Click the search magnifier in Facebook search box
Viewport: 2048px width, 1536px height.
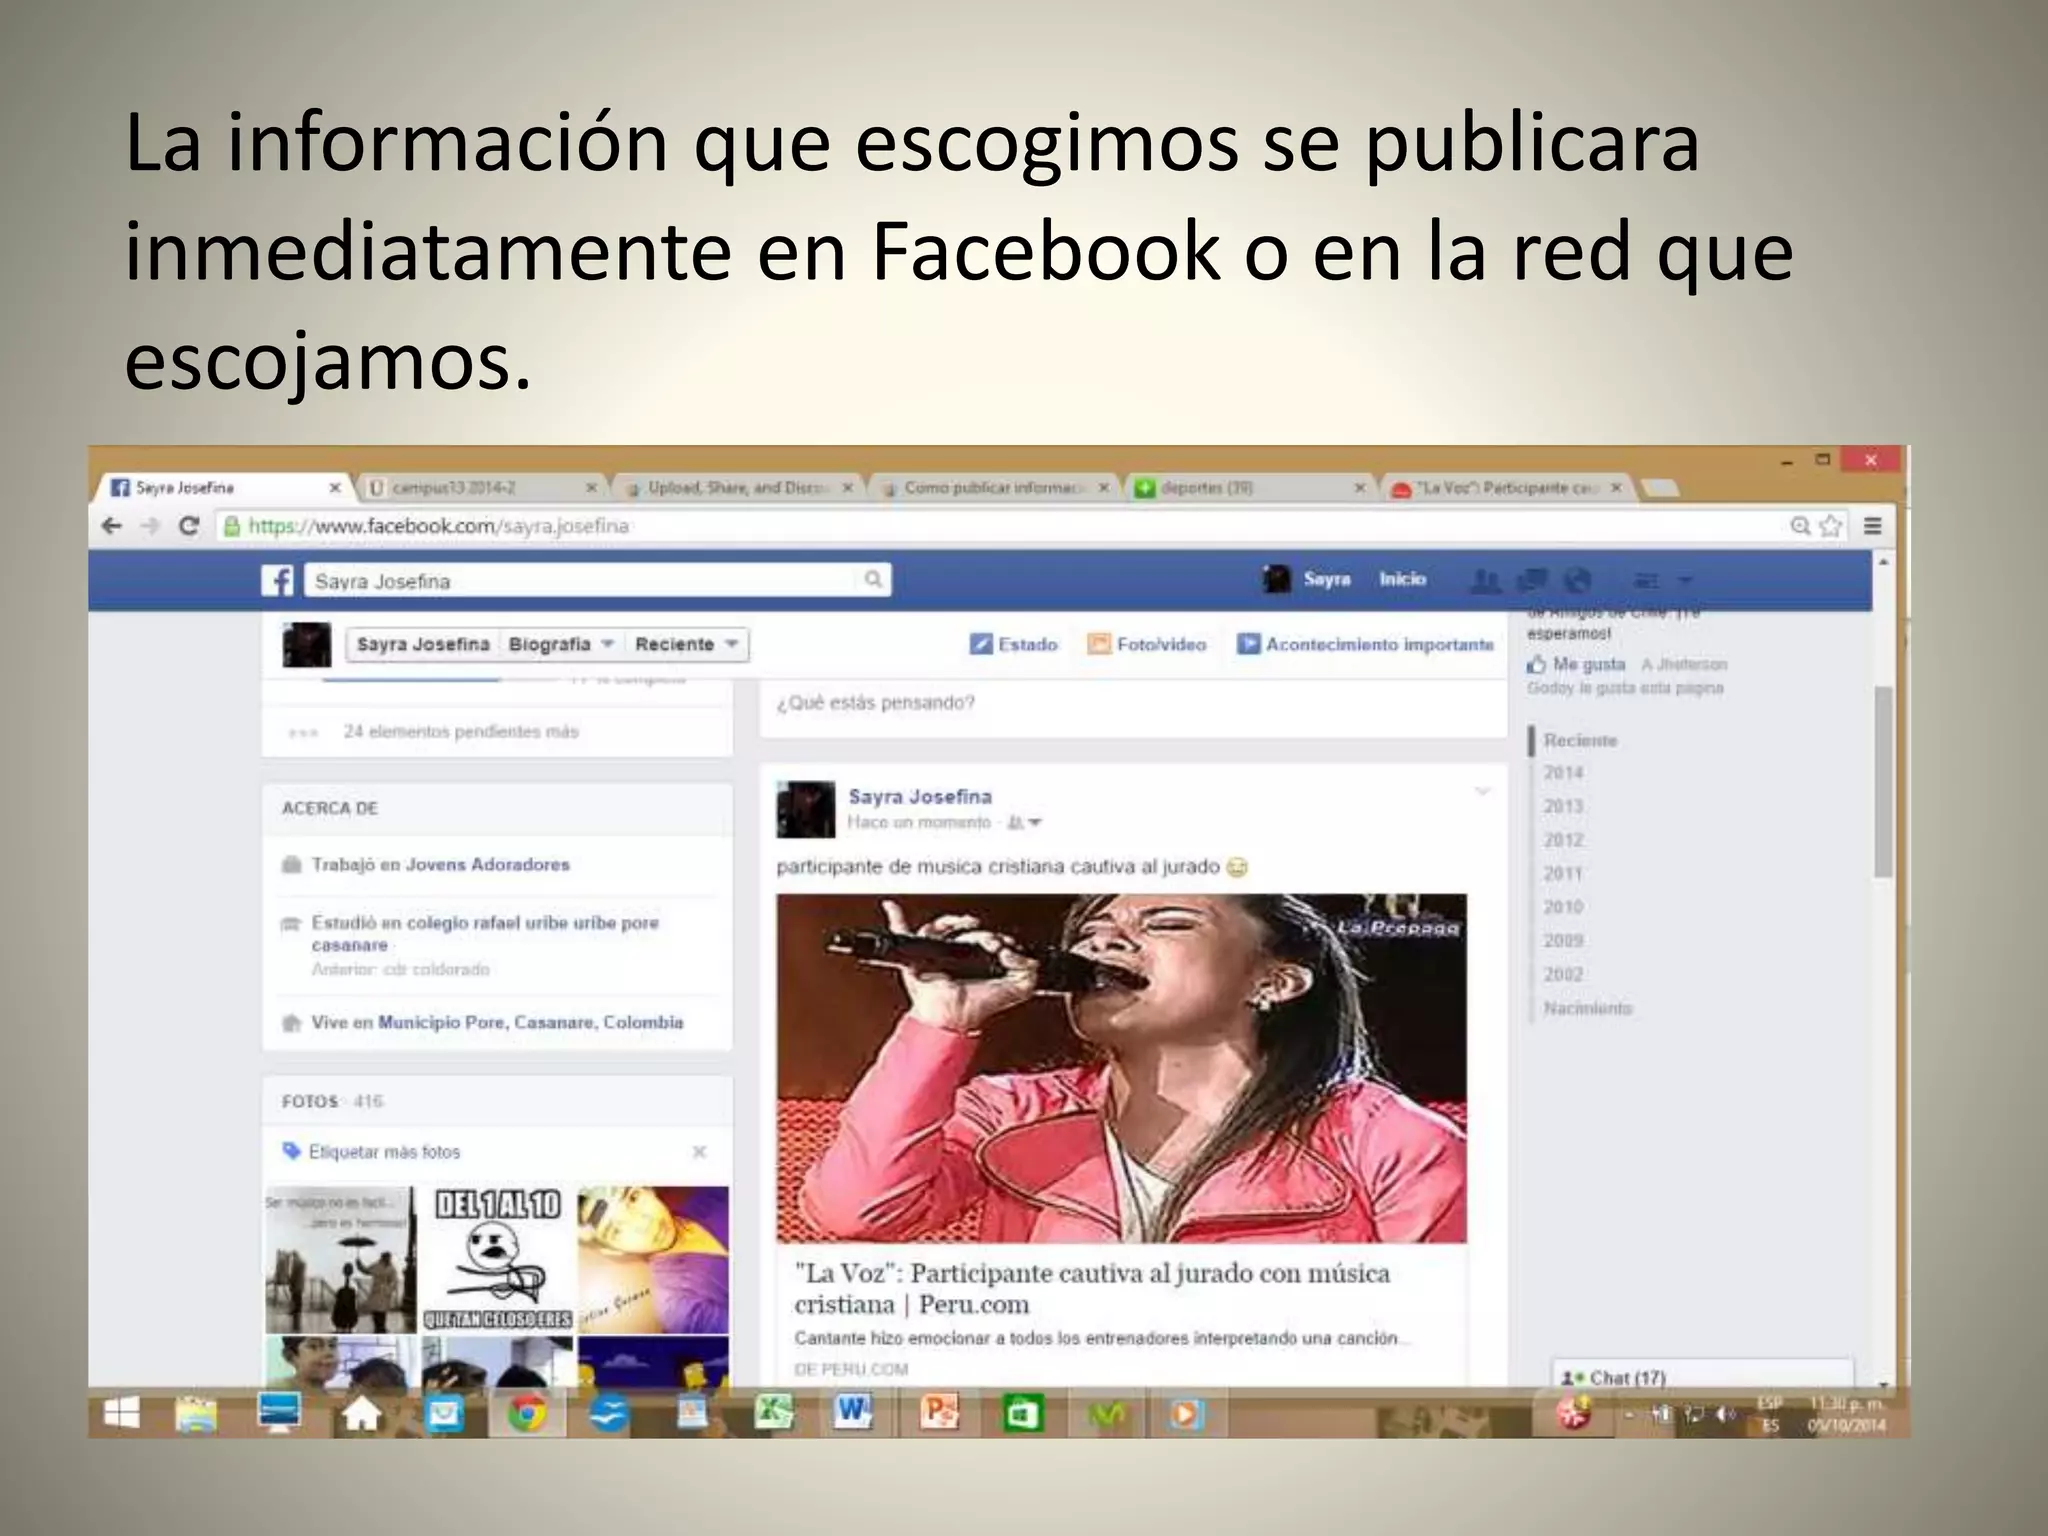point(872,579)
